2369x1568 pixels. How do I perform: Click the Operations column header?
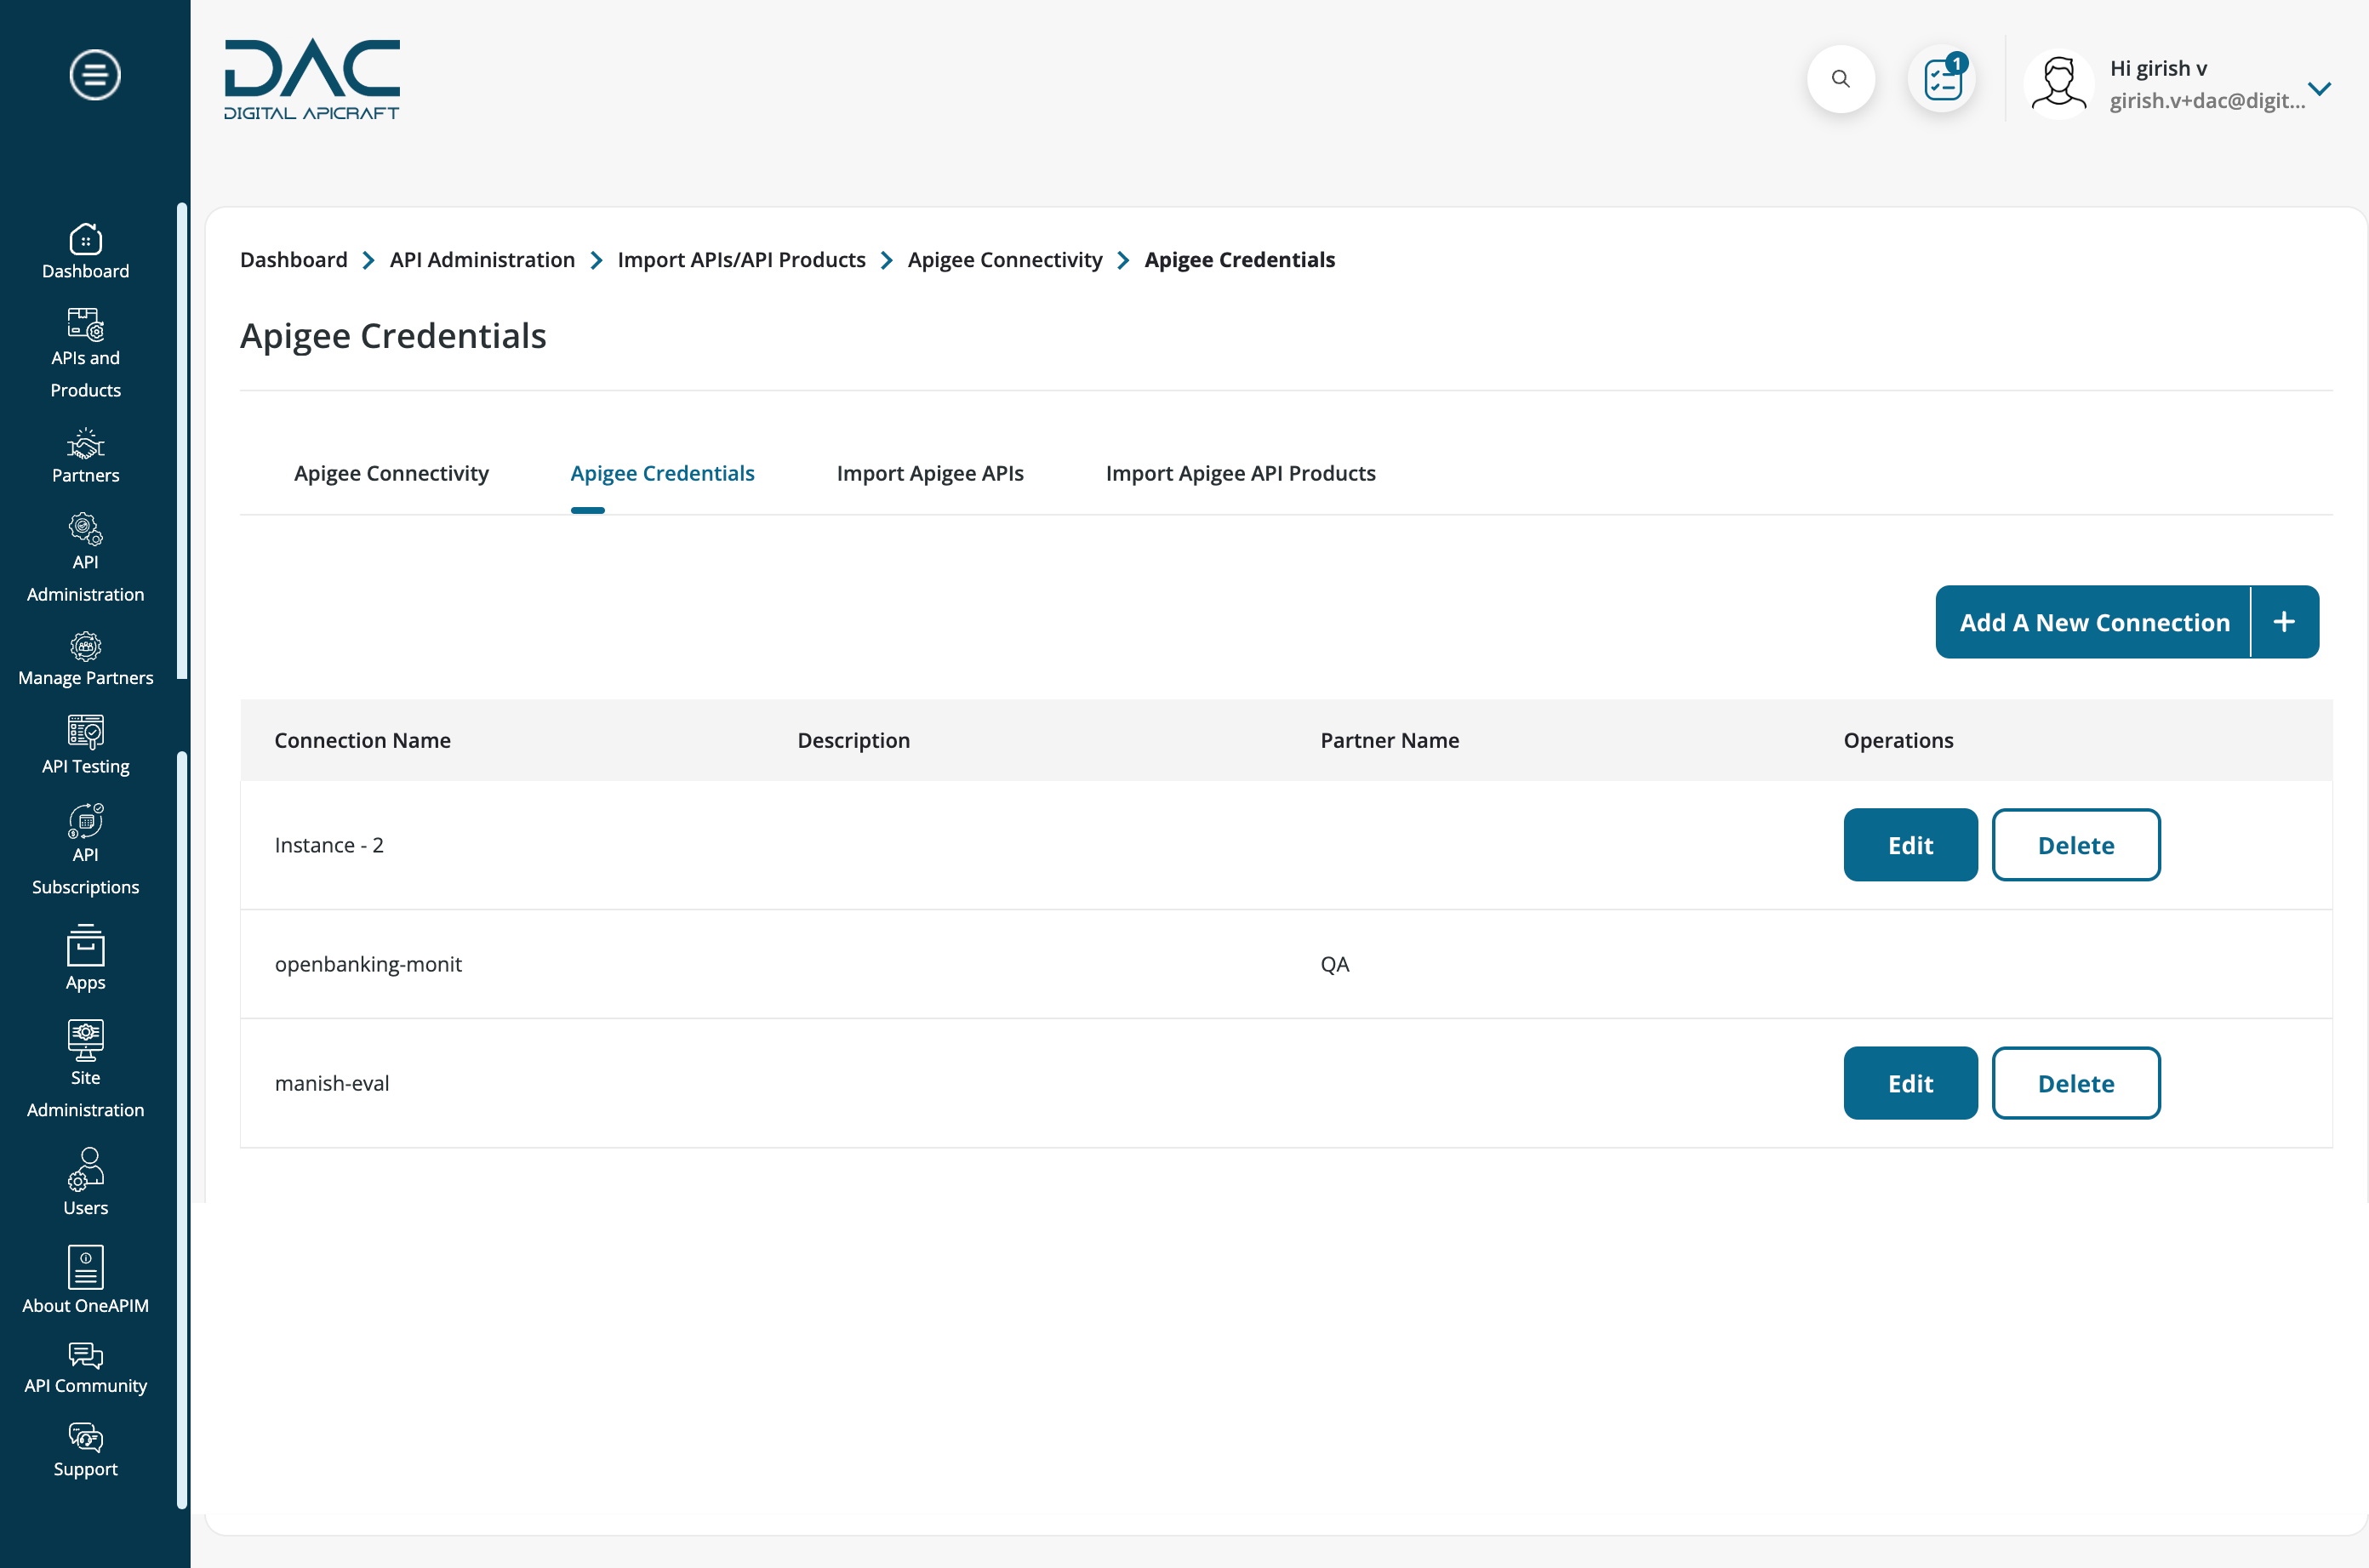[1898, 740]
